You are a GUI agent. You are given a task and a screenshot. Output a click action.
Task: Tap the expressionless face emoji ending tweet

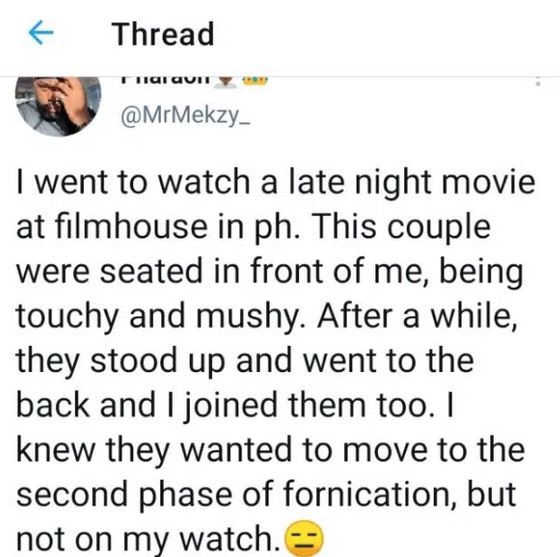click(304, 538)
